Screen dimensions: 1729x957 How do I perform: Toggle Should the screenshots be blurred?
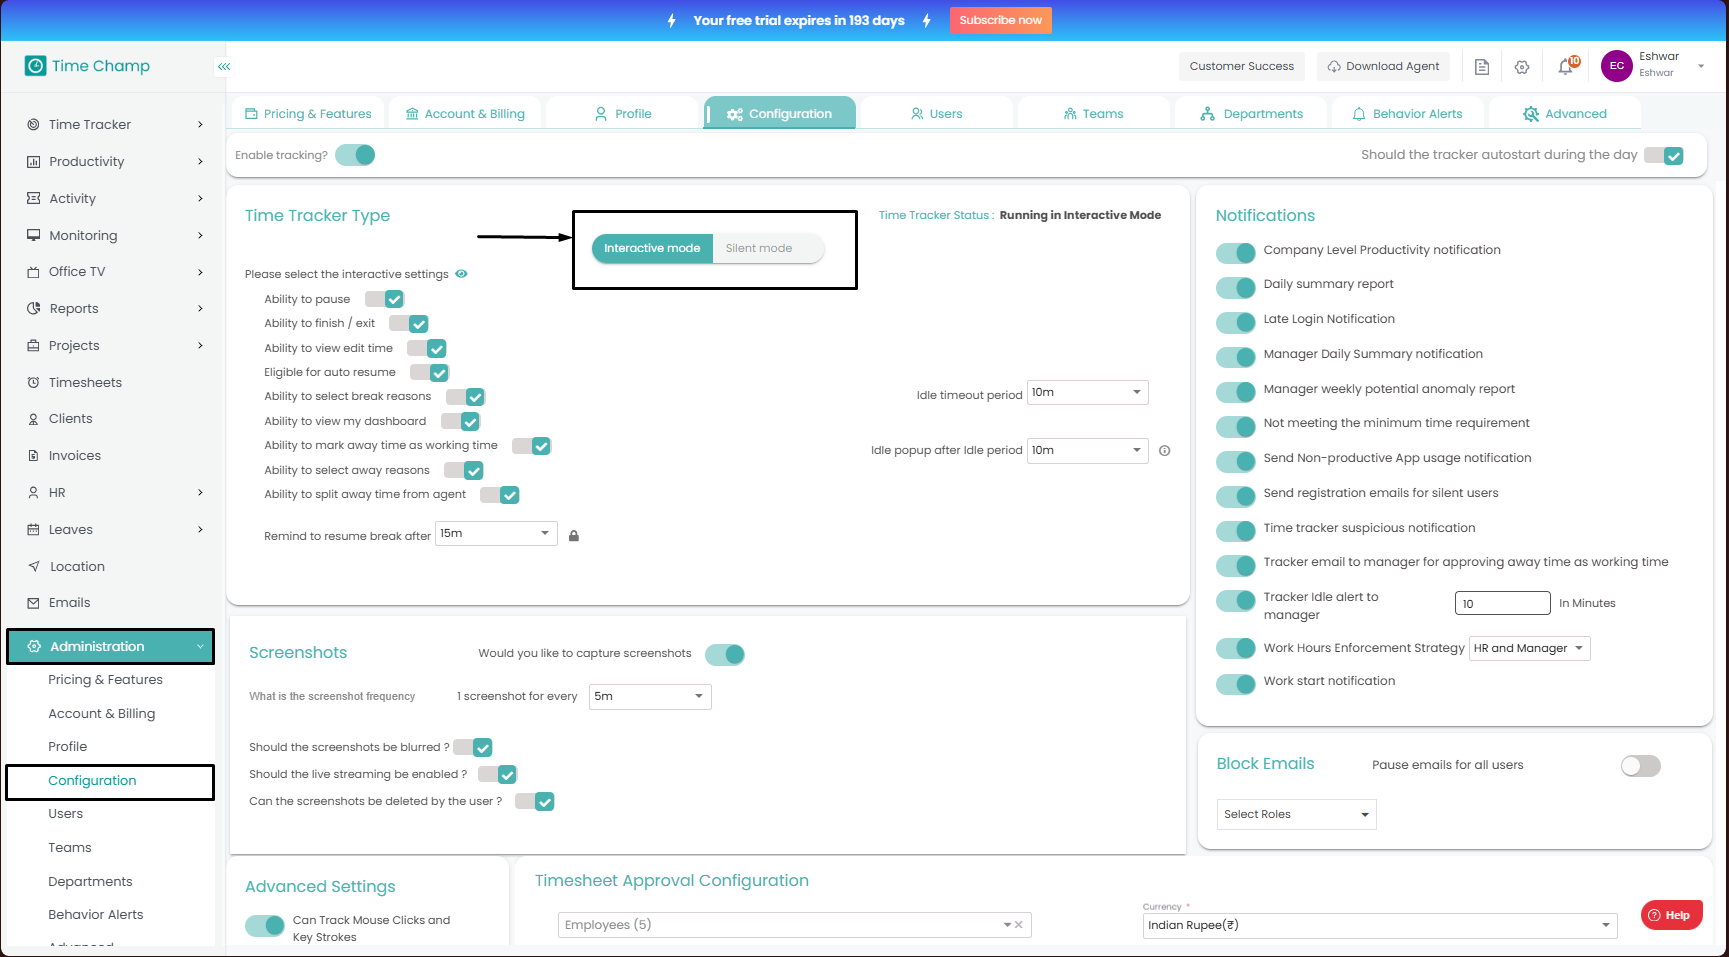(473, 748)
